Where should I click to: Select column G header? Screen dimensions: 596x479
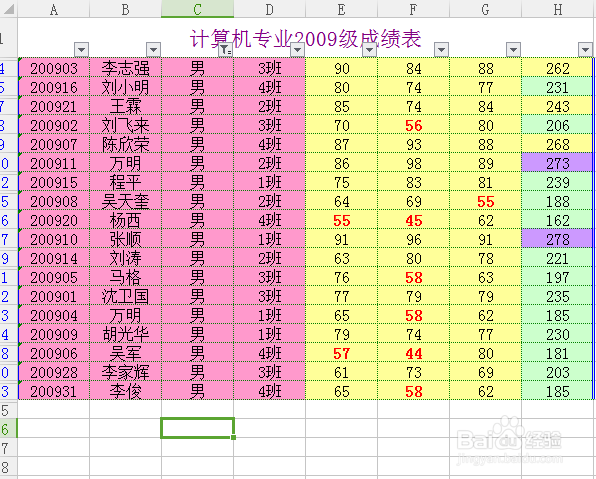(x=485, y=9)
